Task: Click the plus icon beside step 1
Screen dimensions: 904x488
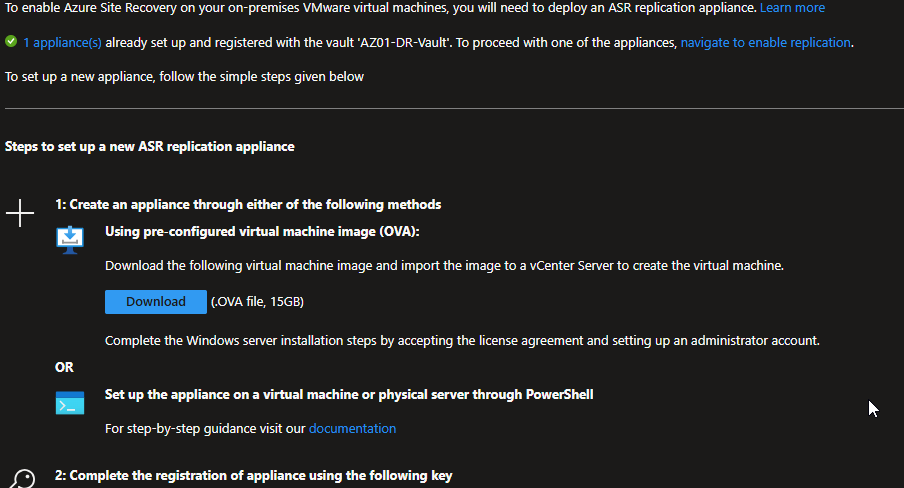Action: tap(20, 213)
